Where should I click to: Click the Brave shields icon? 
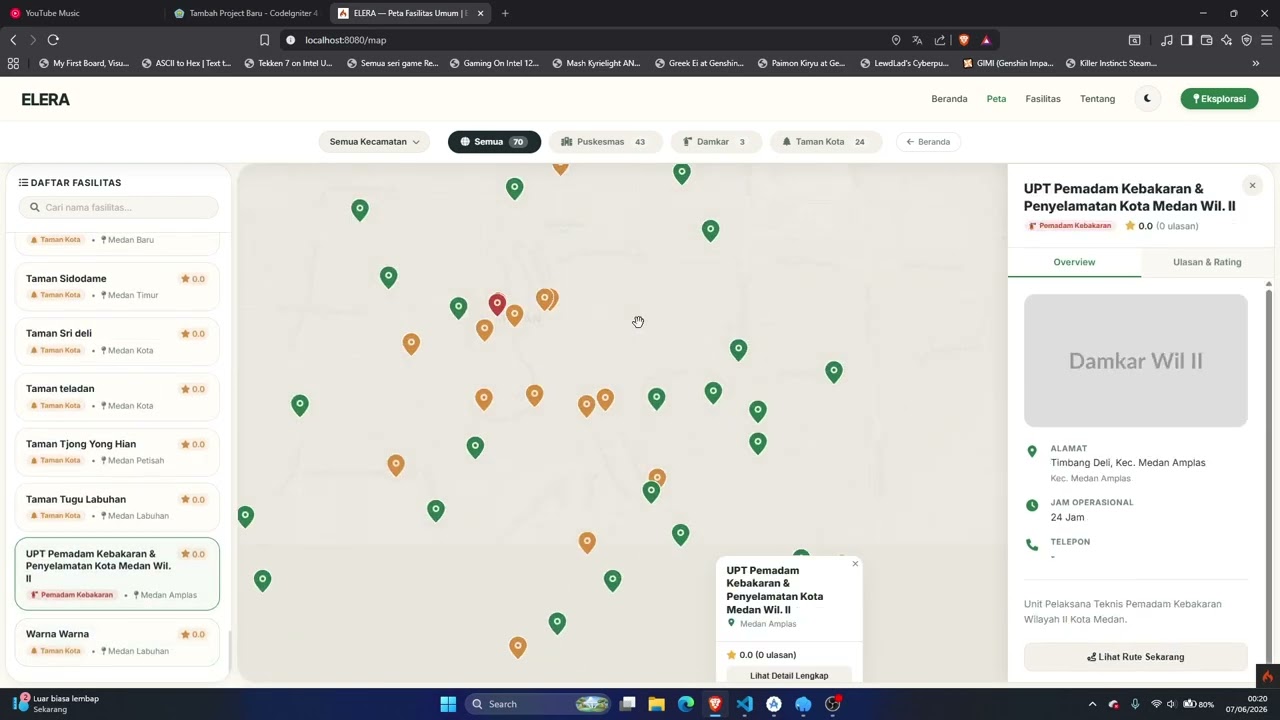click(x=964, y=40)
